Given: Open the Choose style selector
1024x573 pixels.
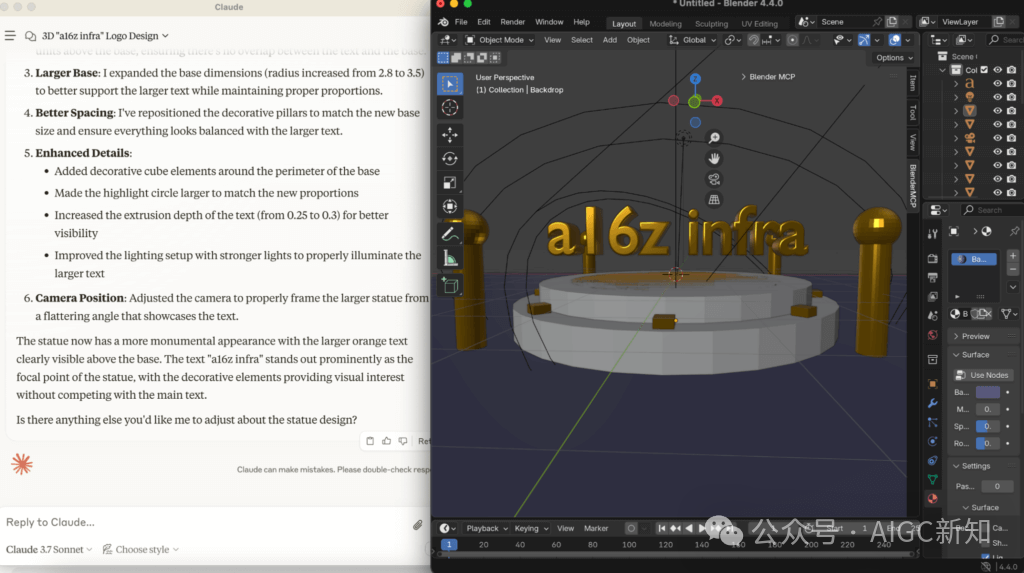Looking at the screenshot, I should point(142,549).
